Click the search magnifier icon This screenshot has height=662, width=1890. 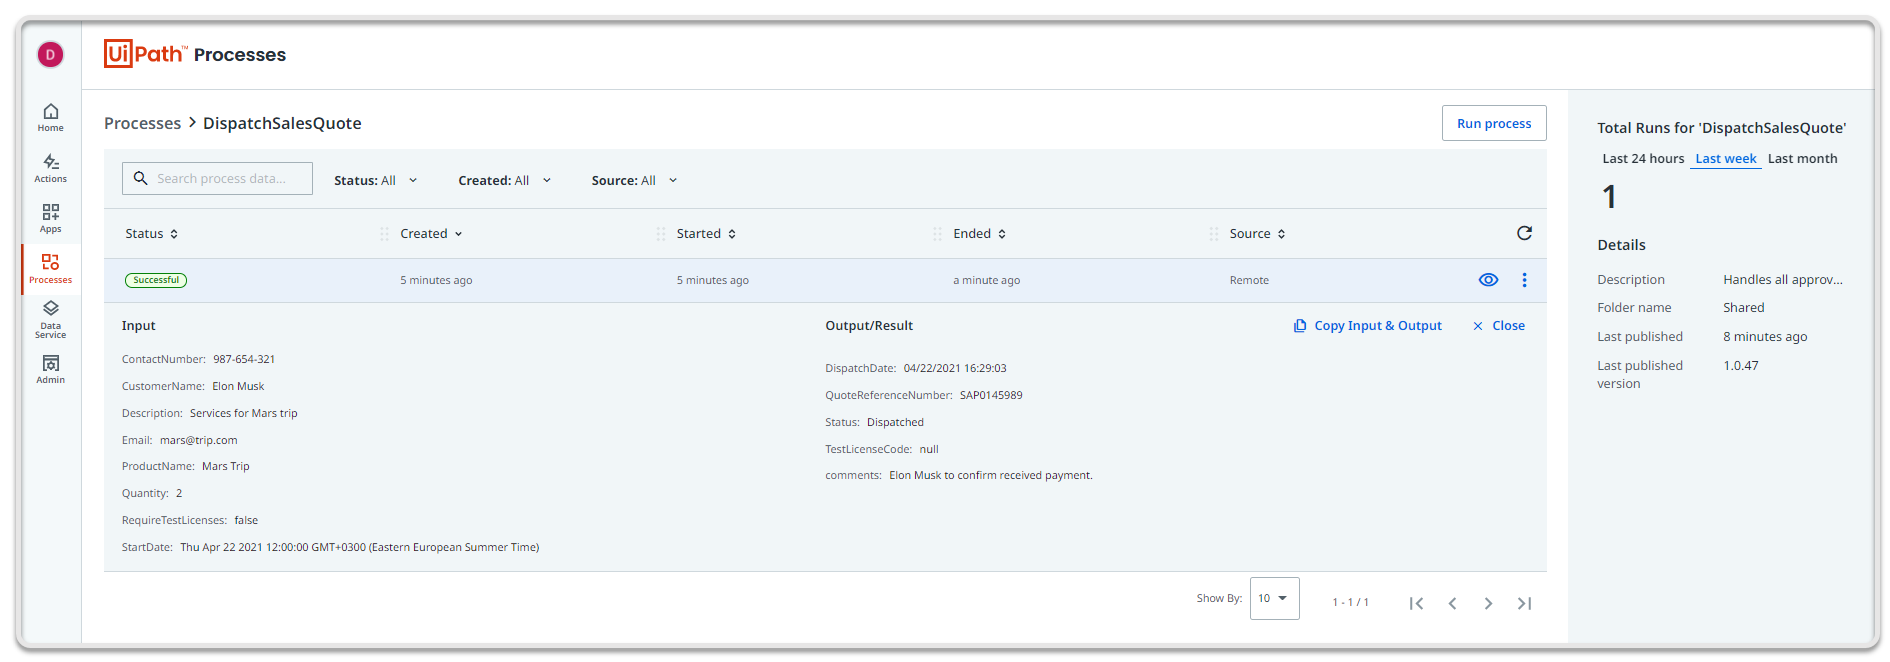(141, 178)
